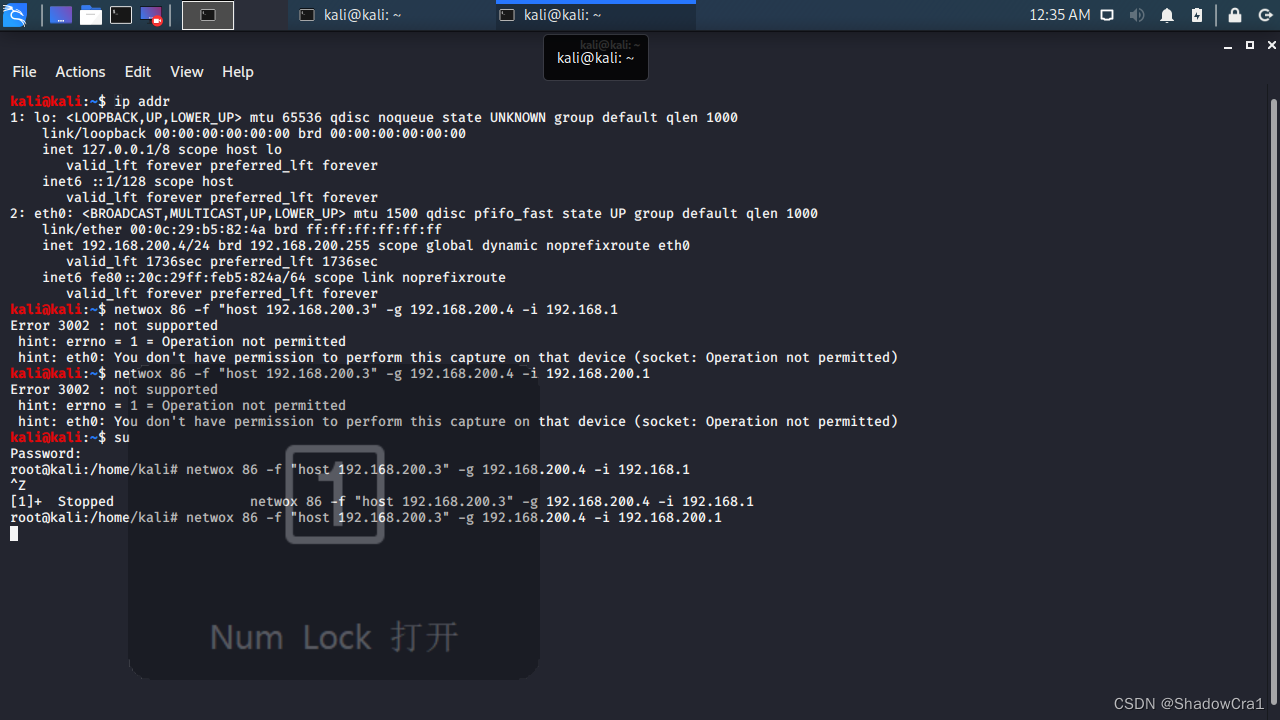Select the highlighted terminal taskbar thumbnail button
1280x720 pixels.
[208, 15]
